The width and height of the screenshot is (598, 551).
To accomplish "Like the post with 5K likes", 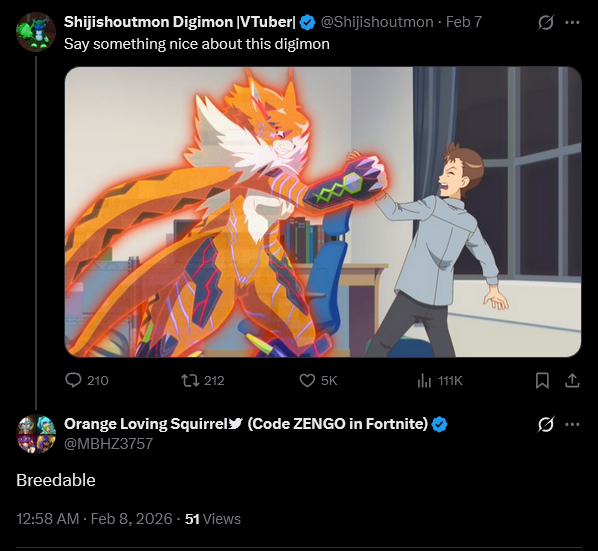I will click(307, 380).
